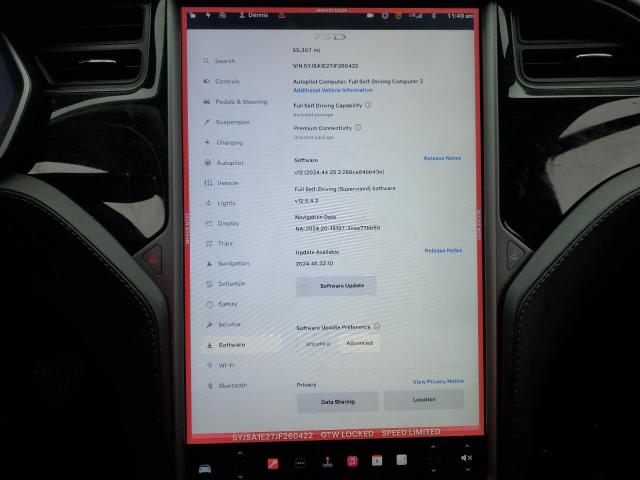
Task: Select the Schedule menu item
Action: [226, 284]
